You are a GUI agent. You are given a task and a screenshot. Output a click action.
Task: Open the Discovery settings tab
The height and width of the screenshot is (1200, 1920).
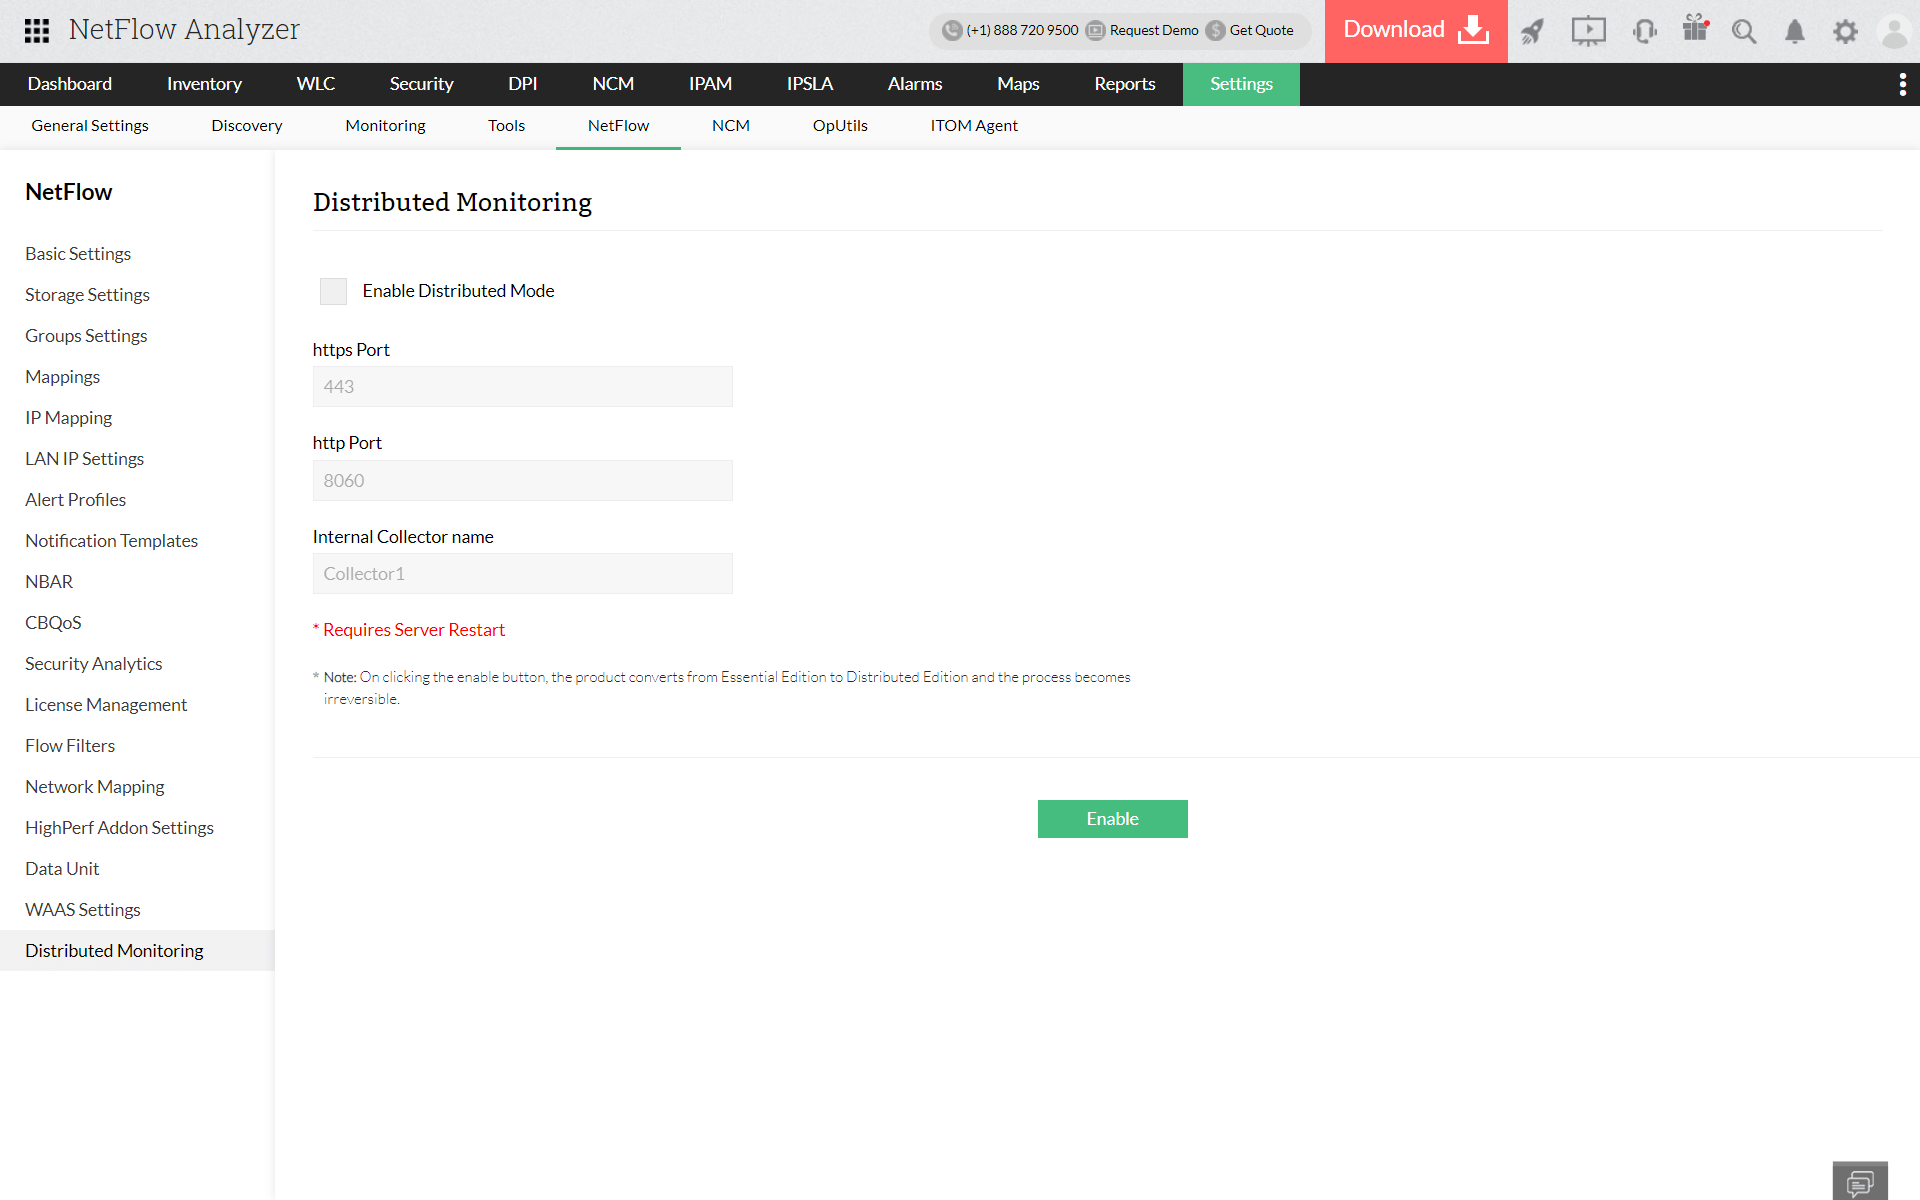[246, 125]
